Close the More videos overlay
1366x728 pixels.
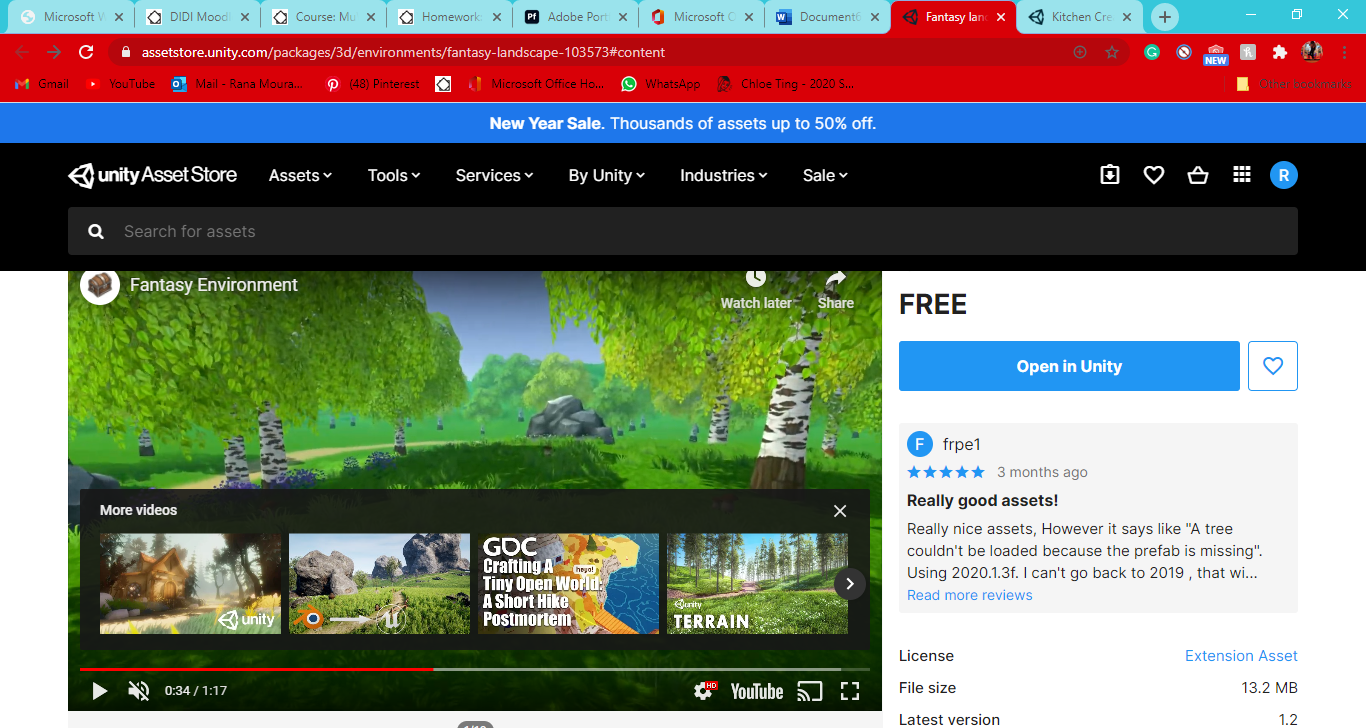(840, 511)
